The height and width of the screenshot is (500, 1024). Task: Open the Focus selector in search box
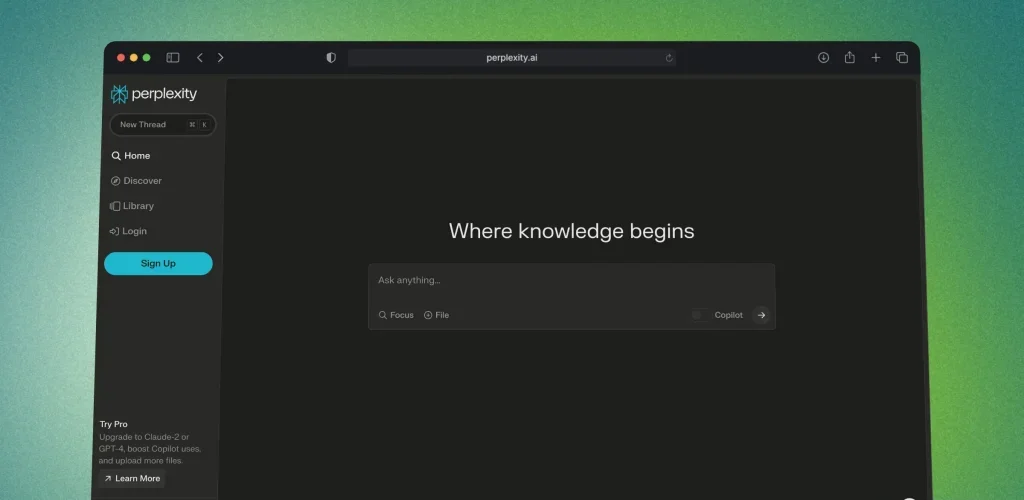396,315
